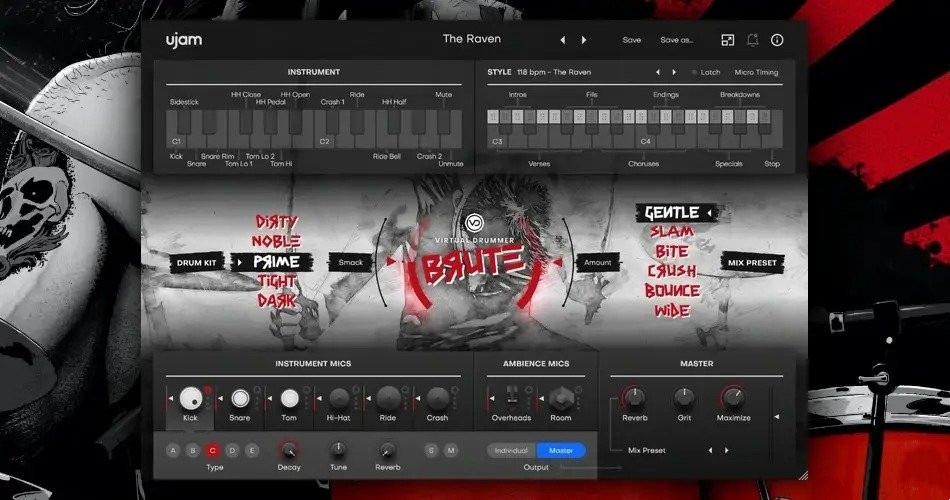
Task: Click the Tune knob
Action: click(338, 450)
